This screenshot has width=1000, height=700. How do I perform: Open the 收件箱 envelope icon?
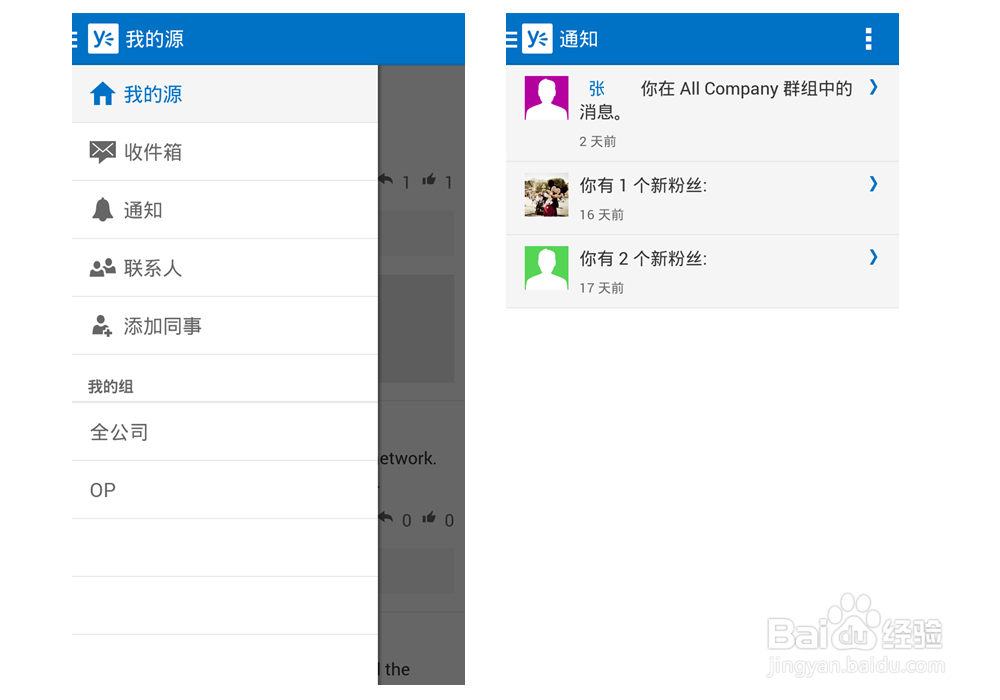100,152
